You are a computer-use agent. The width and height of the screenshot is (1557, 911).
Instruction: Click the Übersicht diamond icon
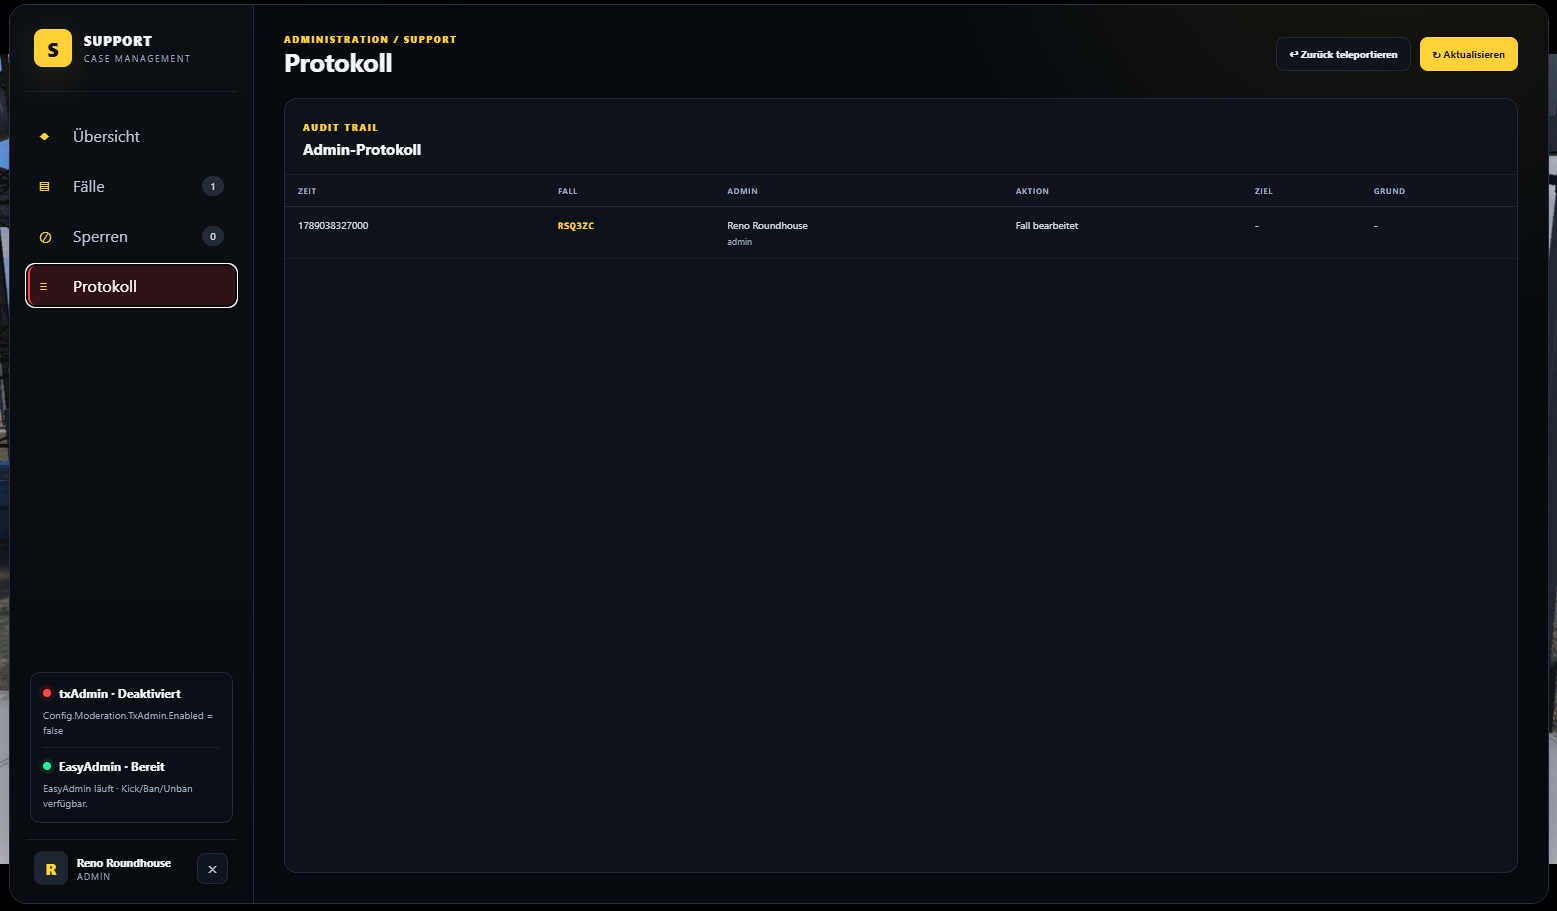coord(44,136)
